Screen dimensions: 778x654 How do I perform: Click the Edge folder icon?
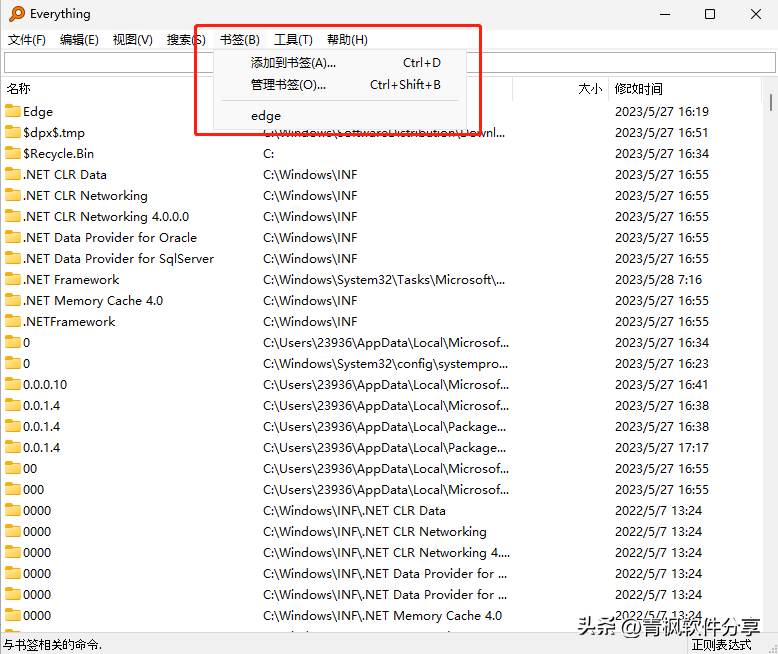(x=13, y=111)
